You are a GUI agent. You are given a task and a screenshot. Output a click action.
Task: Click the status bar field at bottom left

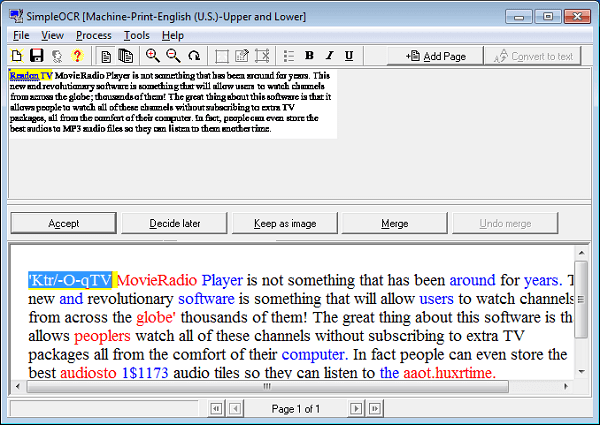click(104, 409)
